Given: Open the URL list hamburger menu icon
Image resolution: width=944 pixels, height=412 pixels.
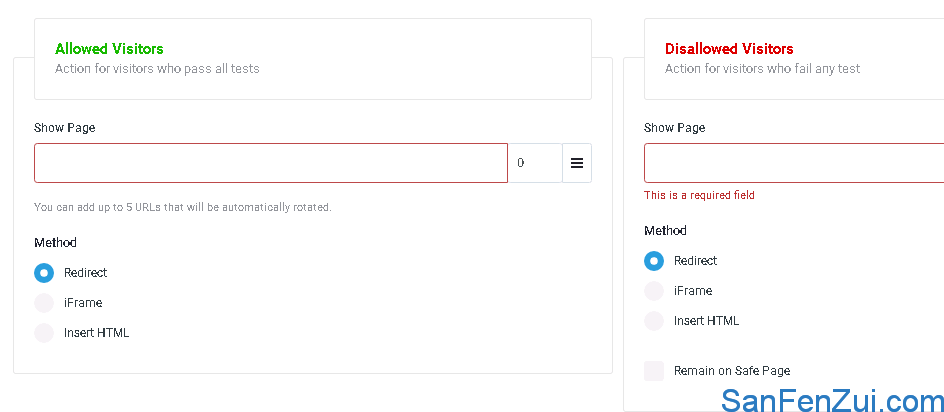Looking at the screenshot, I should coord(577,163).
